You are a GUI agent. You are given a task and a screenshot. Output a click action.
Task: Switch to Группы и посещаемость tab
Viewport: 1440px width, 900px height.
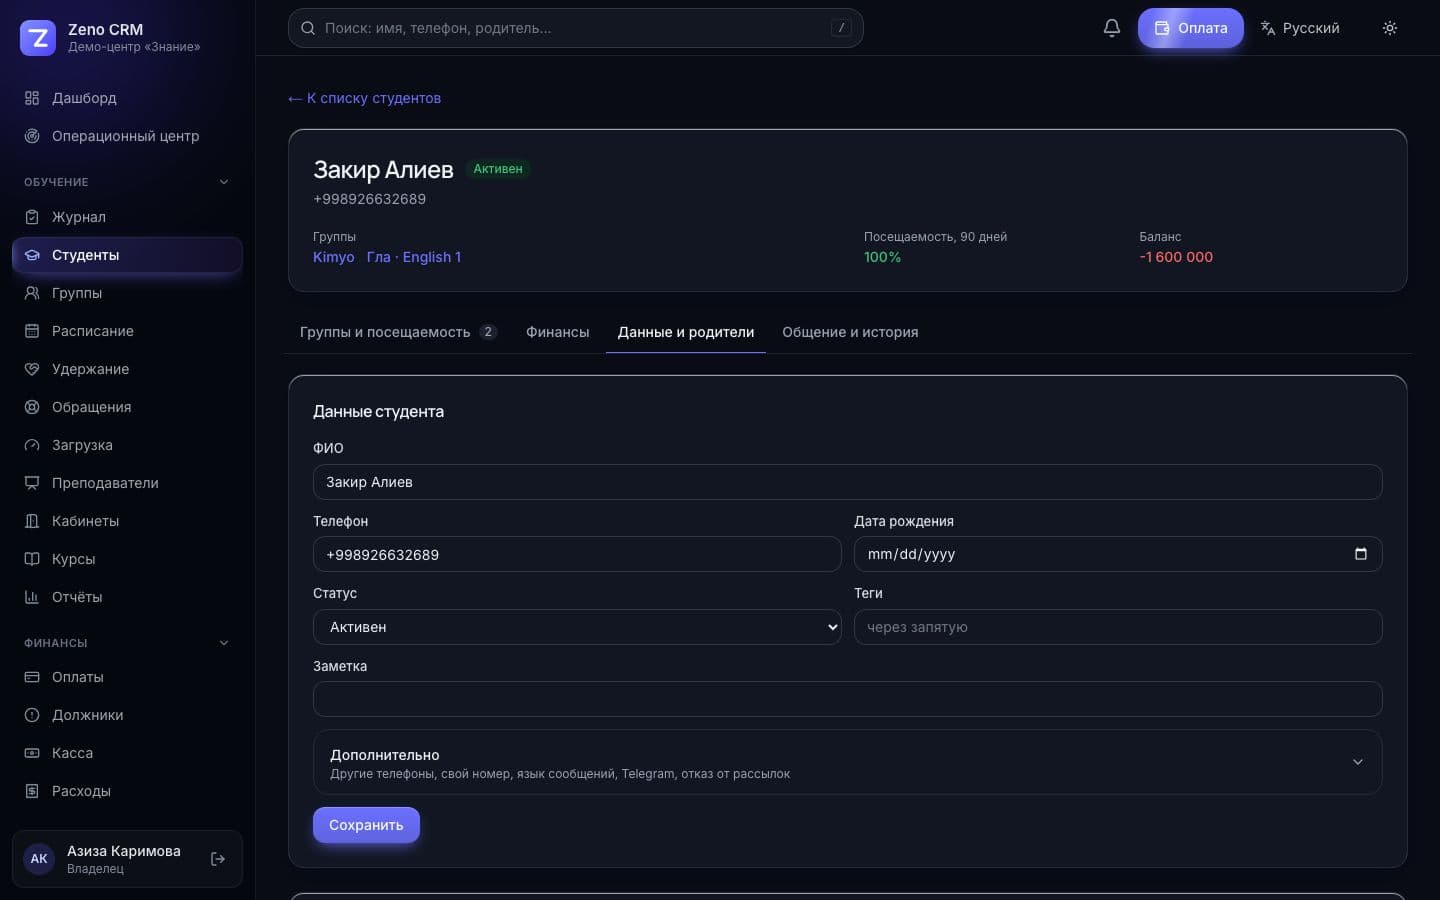point(398,332)
